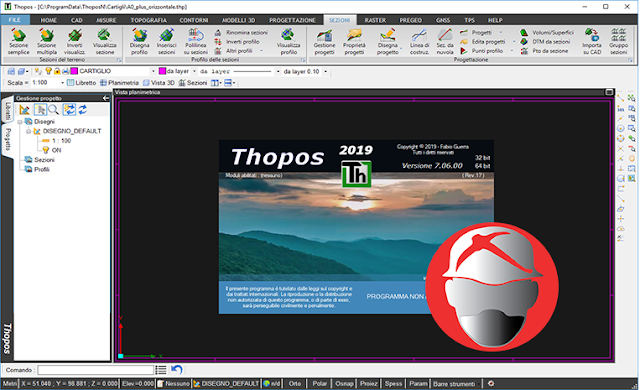Click Volumi/Superfici

coord(547,33)
